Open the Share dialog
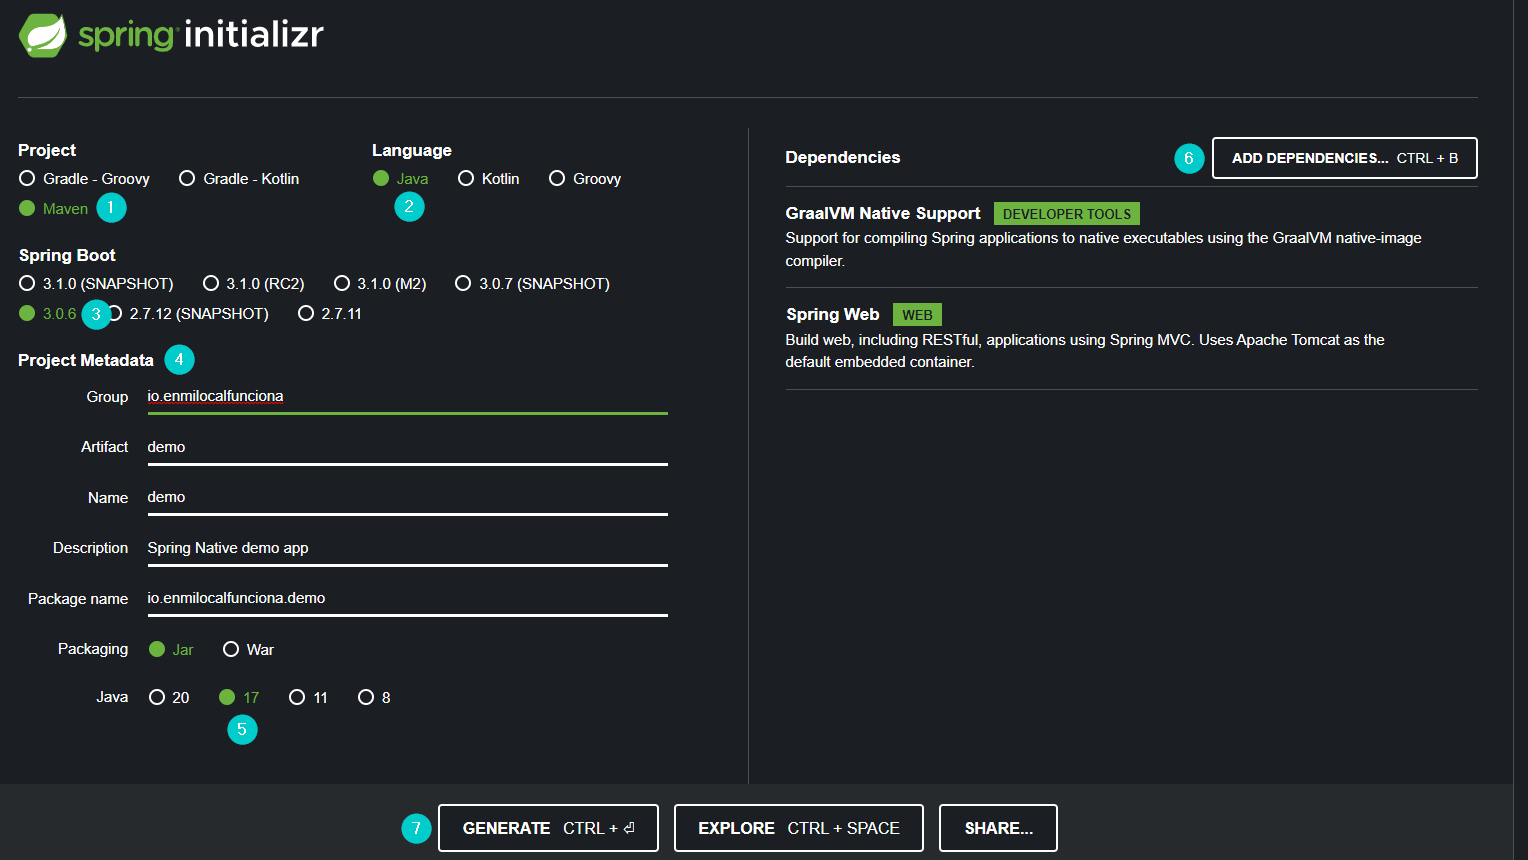The width and height of the screenshot is (1528, 860). point(998,828)
